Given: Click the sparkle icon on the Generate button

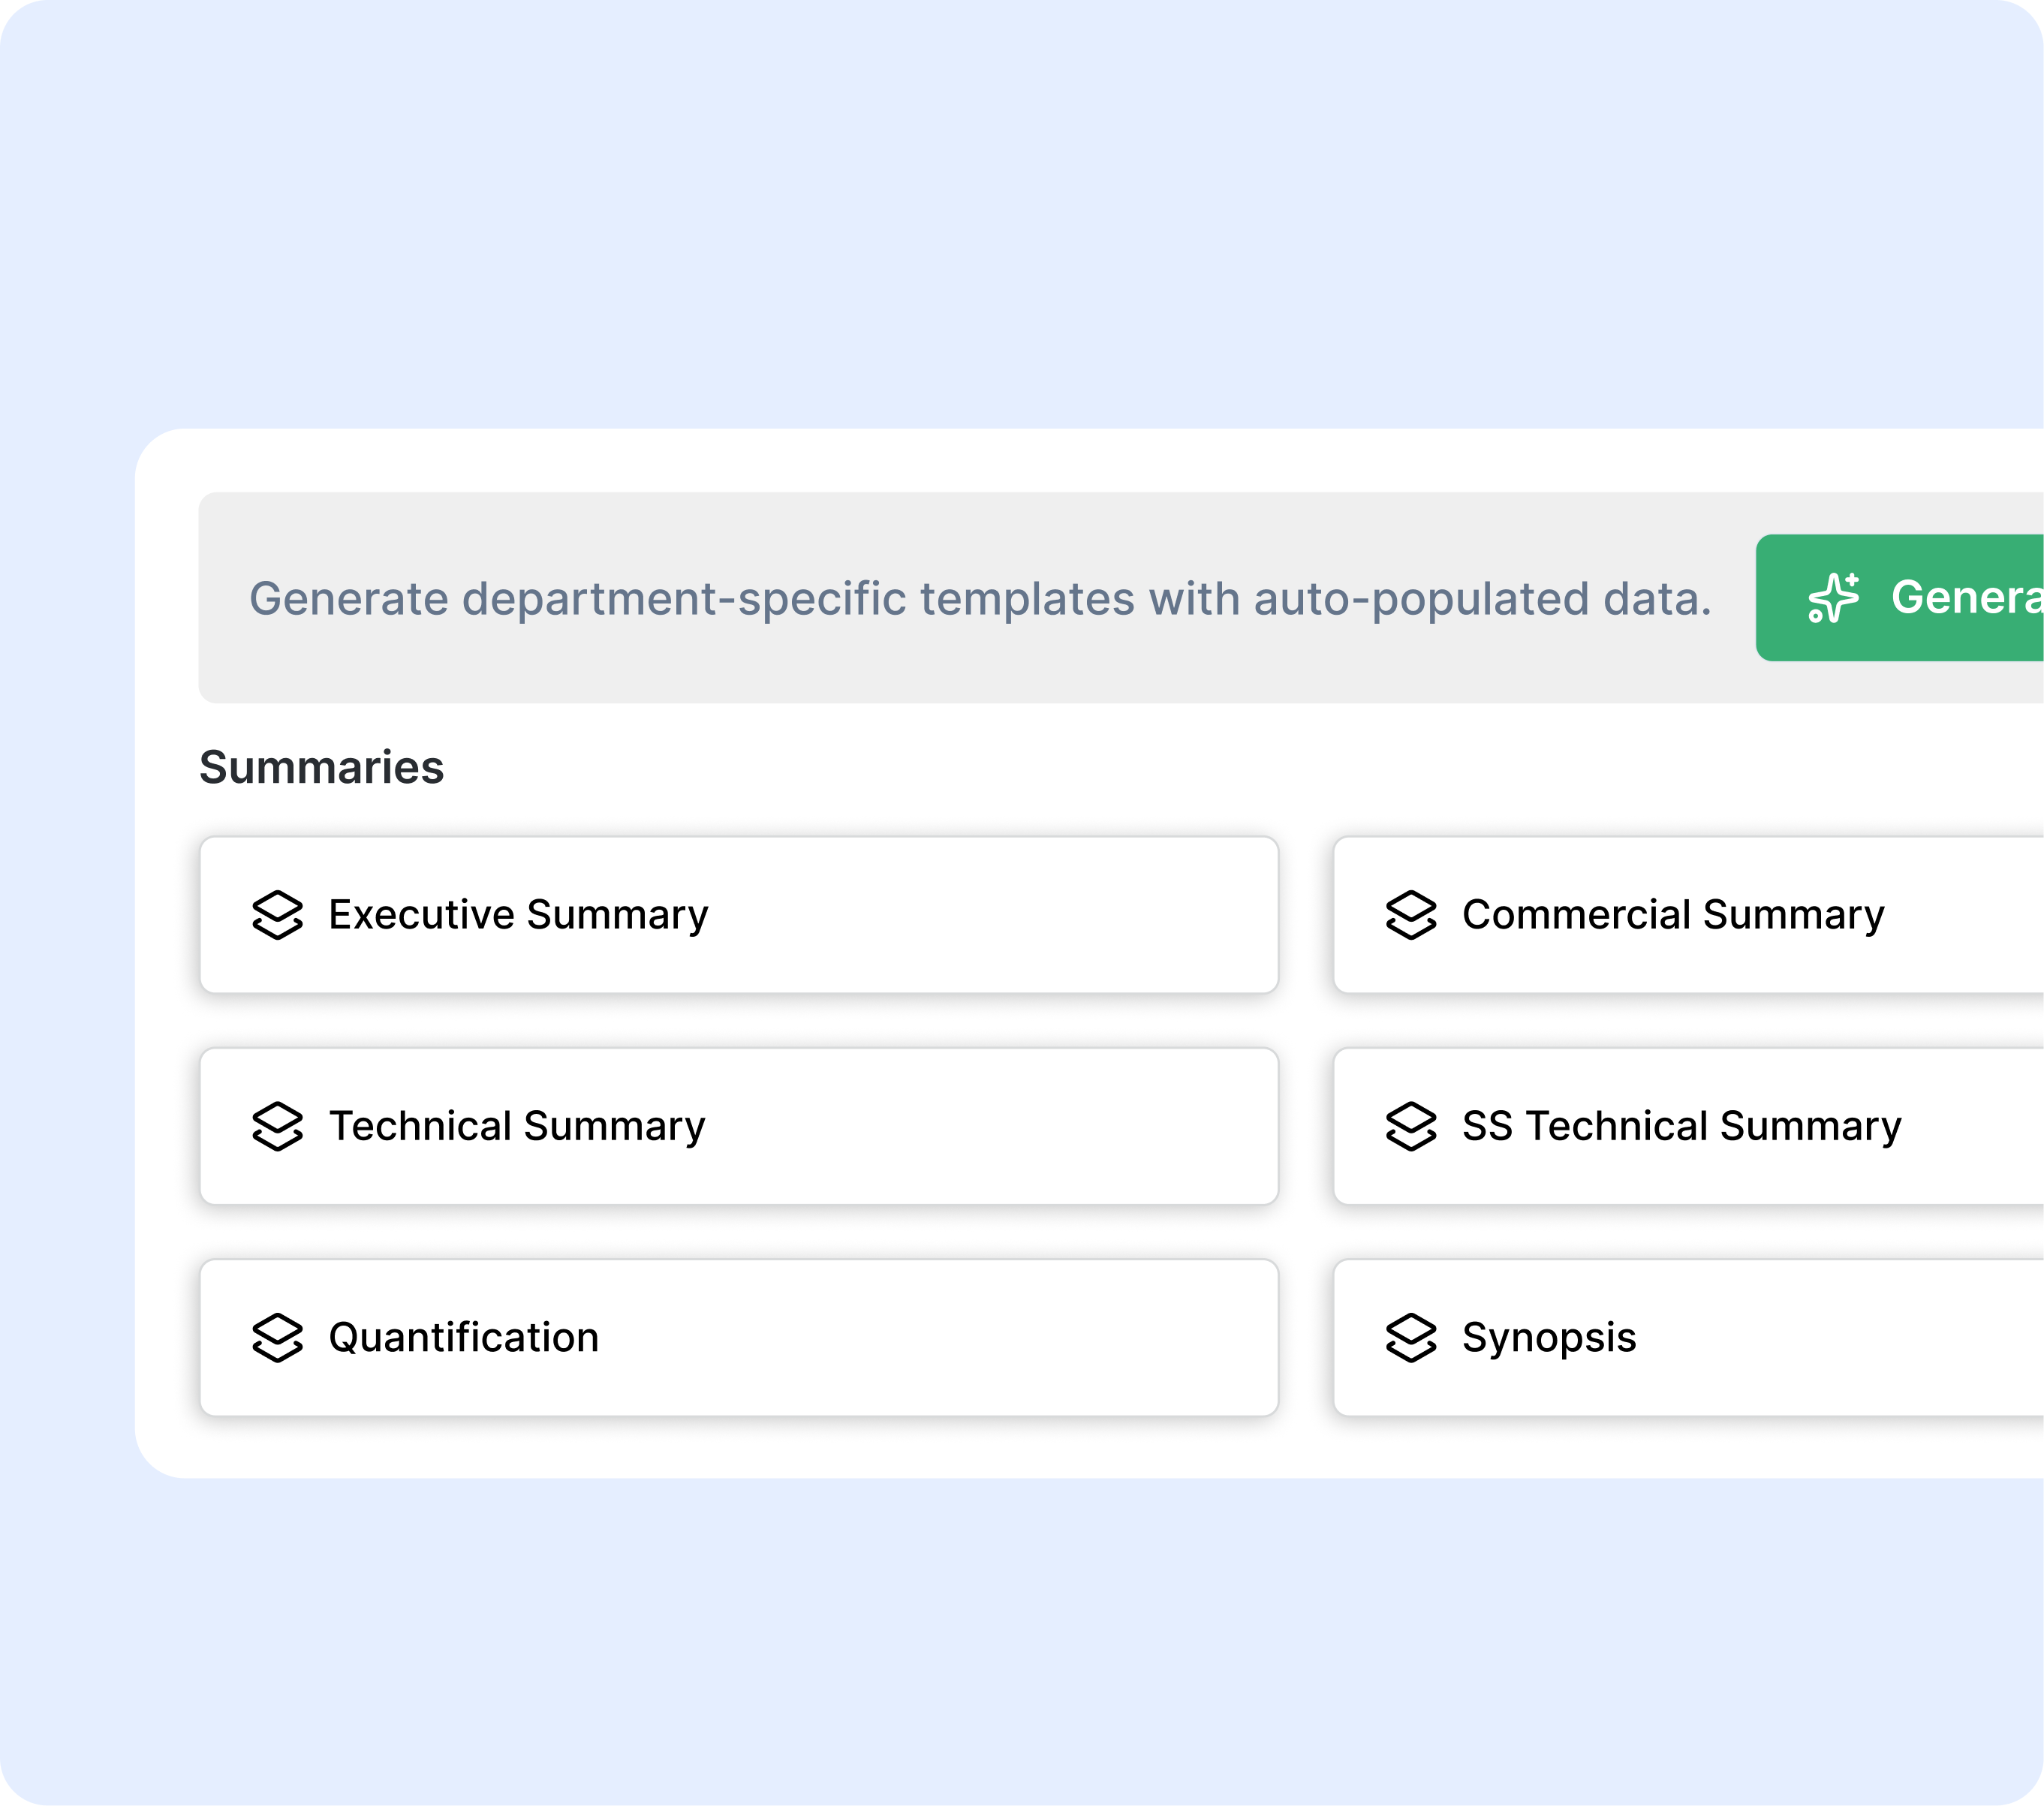Looking at the screenshot, I should pyautogui.click(x=1834, y=600).
